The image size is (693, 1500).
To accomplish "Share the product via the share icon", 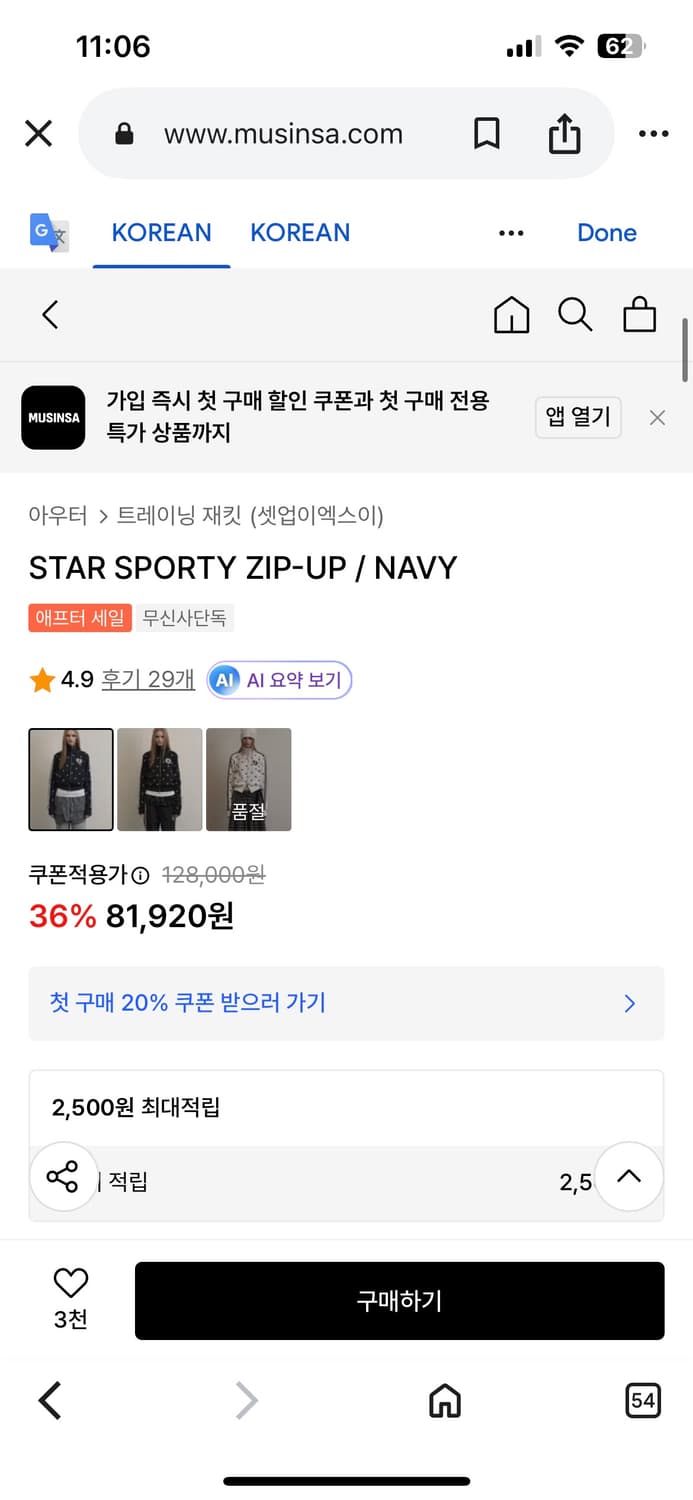I will [x=63, y=1177].
